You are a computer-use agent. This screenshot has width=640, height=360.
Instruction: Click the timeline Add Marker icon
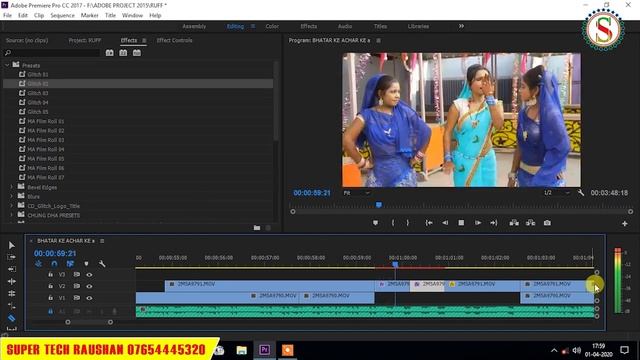[86, 264]
